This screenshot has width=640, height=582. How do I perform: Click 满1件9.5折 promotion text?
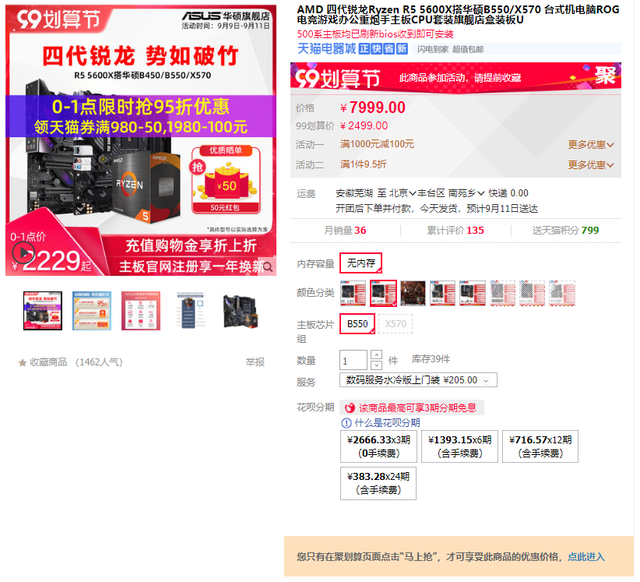(x=363, y=164)
